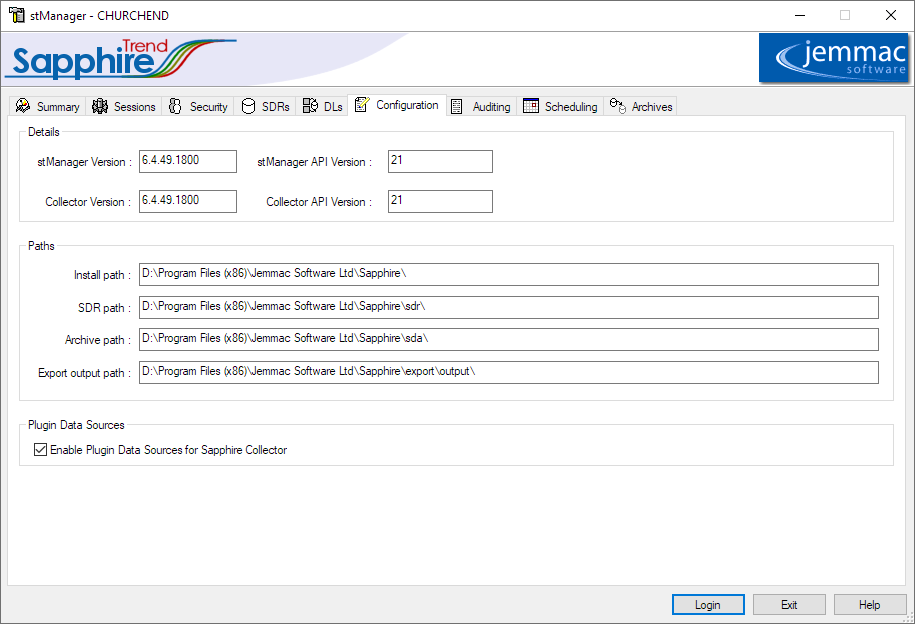Open the Security tab
915x624 pixels.
[198, 106]
